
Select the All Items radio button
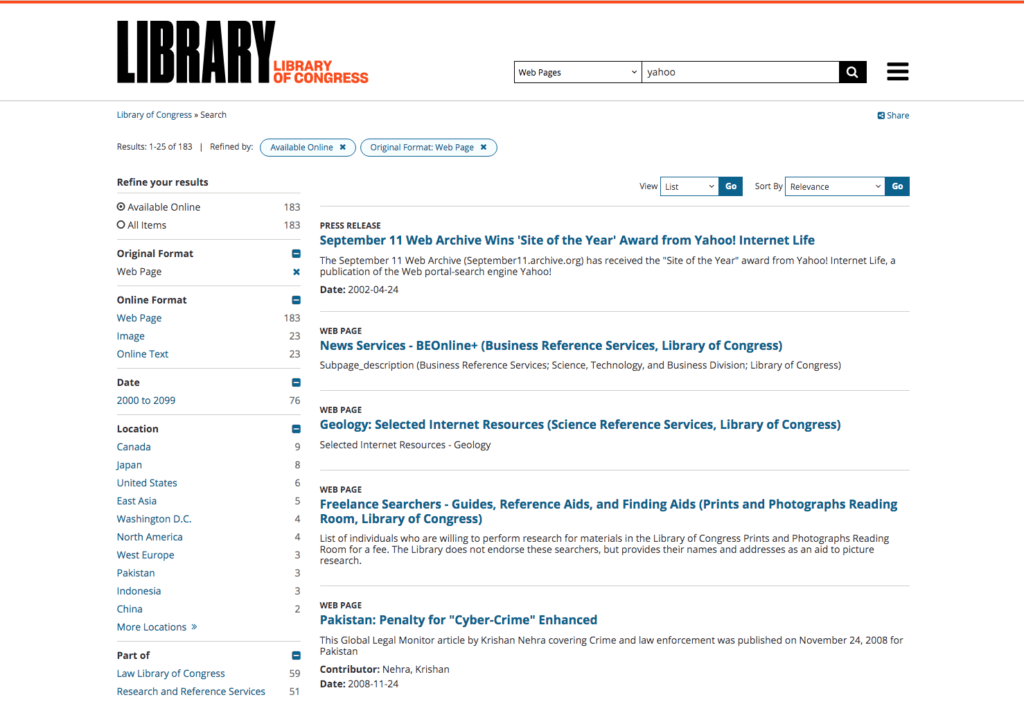point(121,225)
